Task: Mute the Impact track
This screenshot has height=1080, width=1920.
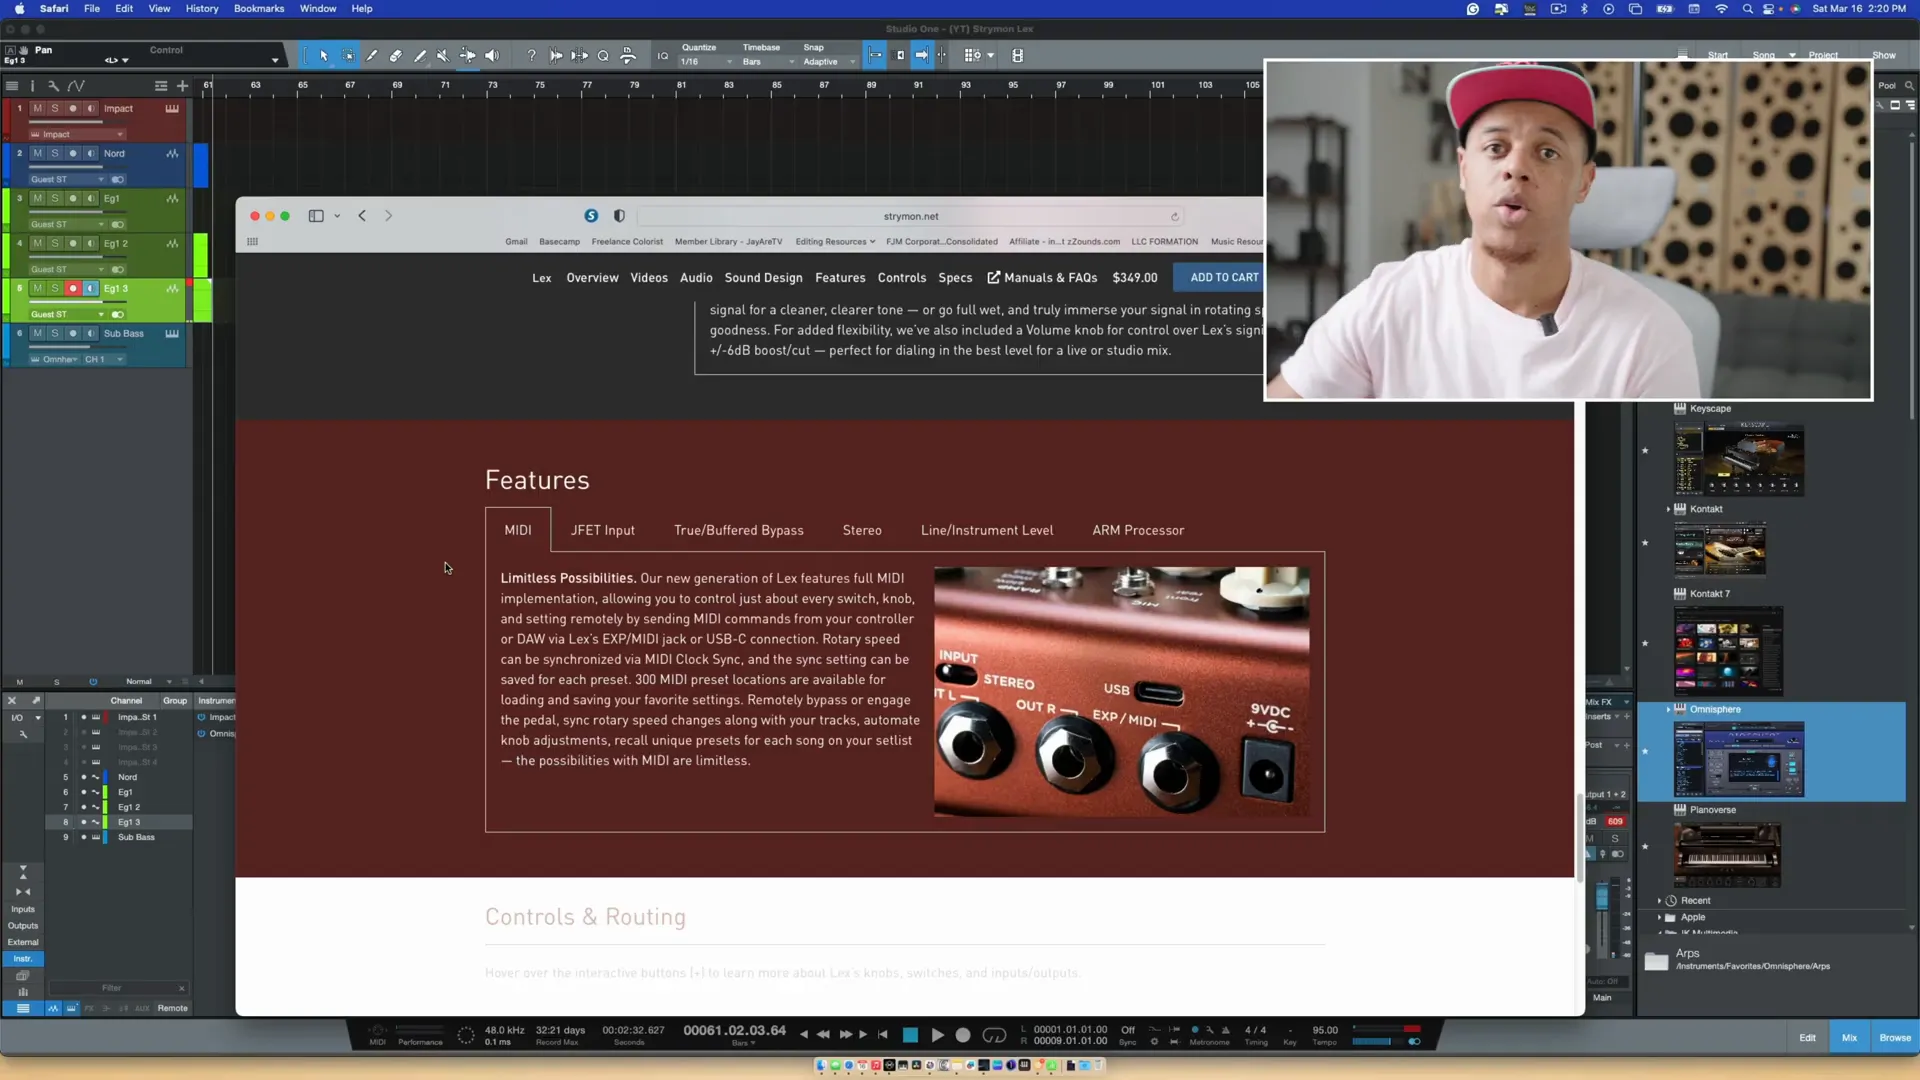Action: click(x=37, y=108)
